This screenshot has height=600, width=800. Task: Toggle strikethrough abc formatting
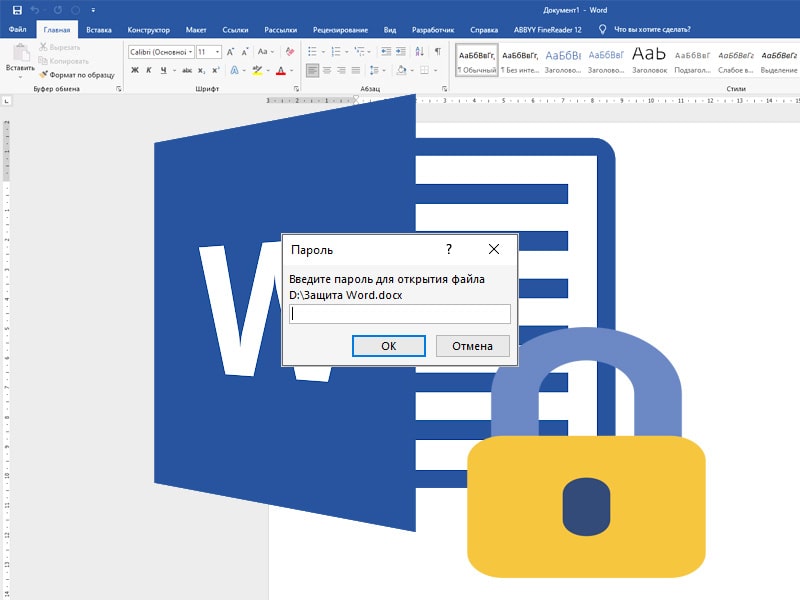click(x=187, y=70)
